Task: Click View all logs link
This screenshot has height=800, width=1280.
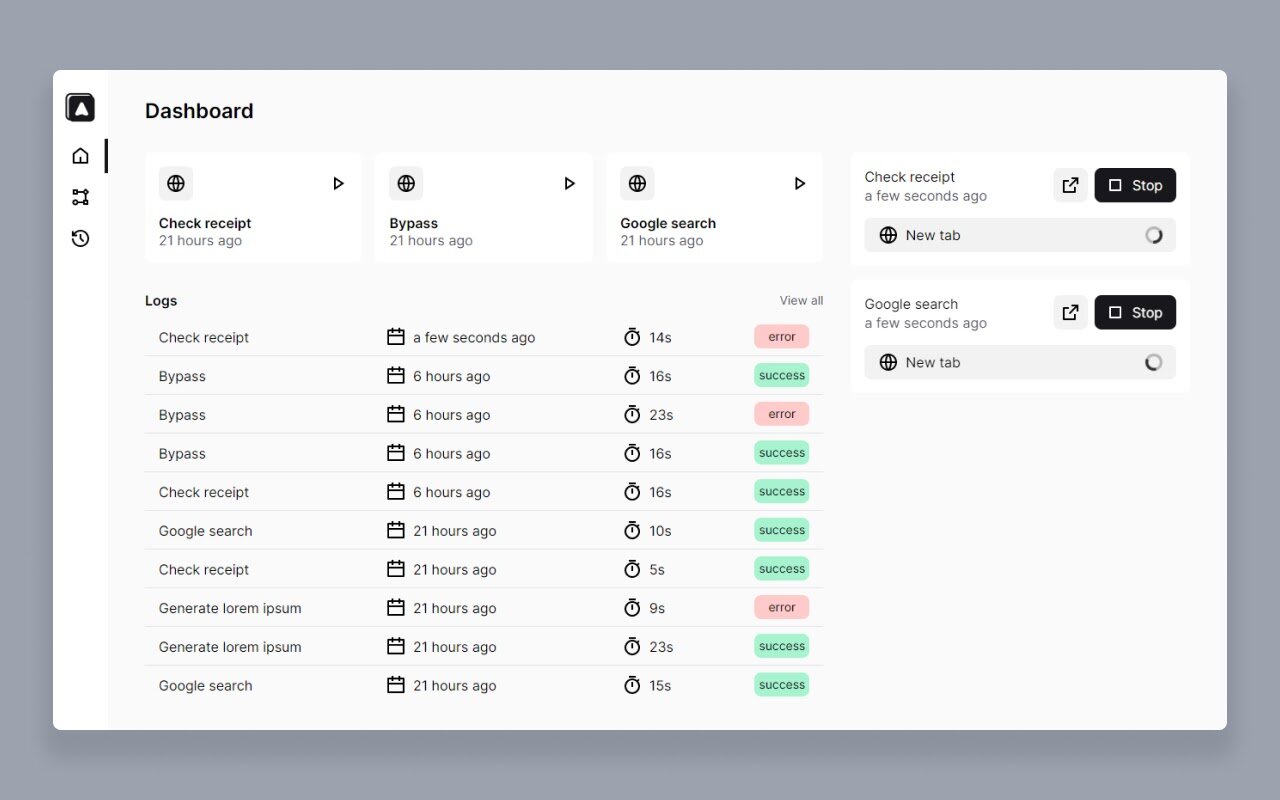Action: click(x=801, y=300)
